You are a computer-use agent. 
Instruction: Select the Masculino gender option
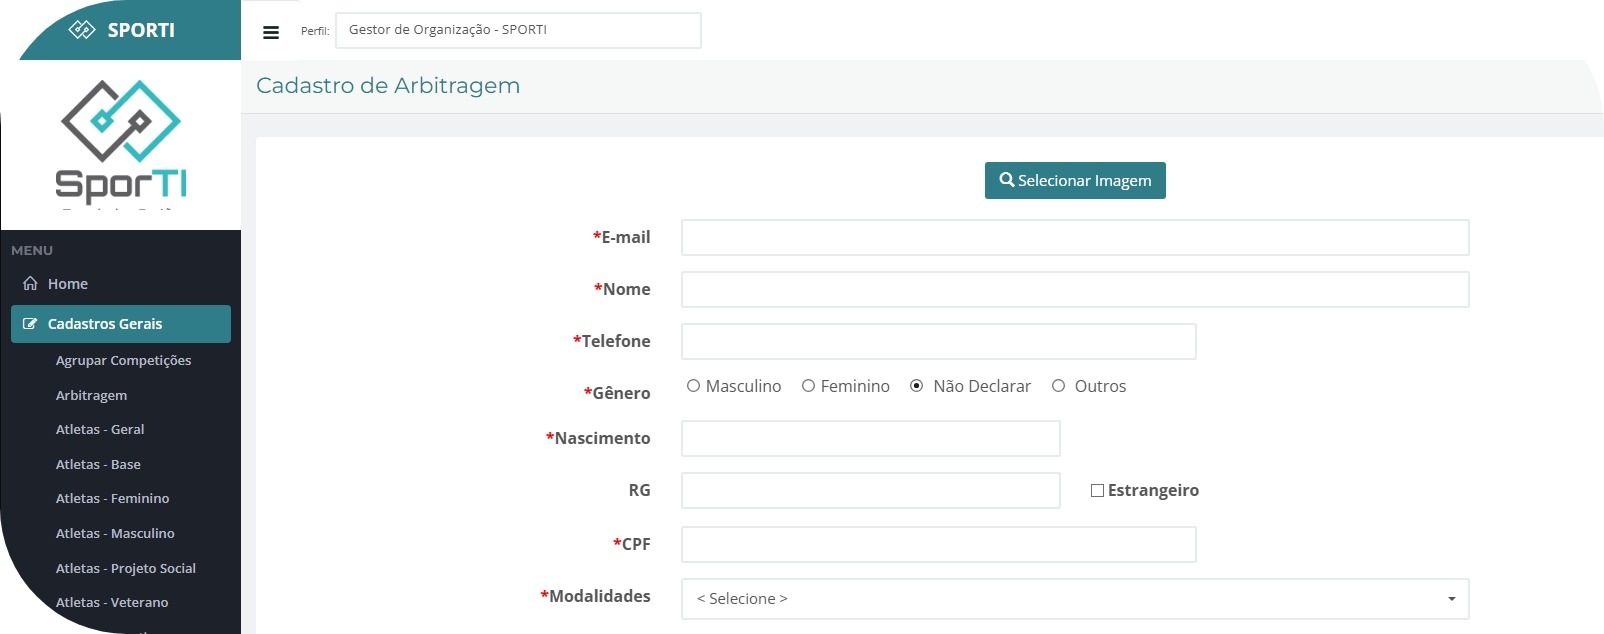pyautogui.click(x=693, y=386)
